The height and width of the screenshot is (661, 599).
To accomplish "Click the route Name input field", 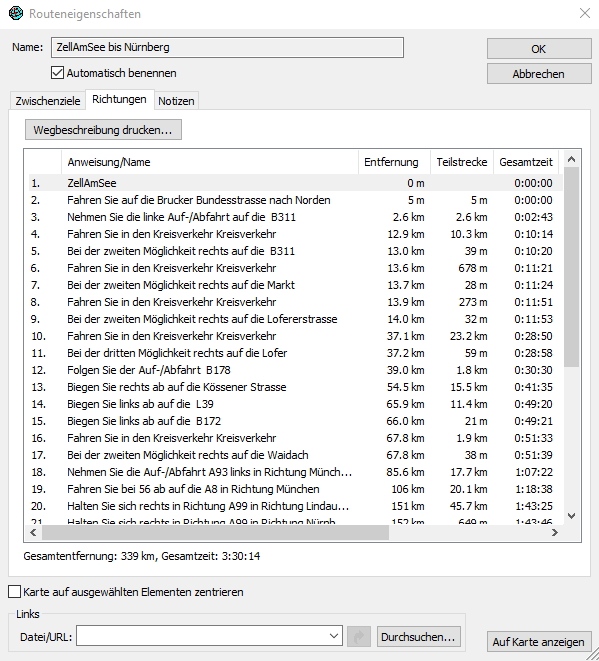I will pyautogui.click(x=227, y=47).
